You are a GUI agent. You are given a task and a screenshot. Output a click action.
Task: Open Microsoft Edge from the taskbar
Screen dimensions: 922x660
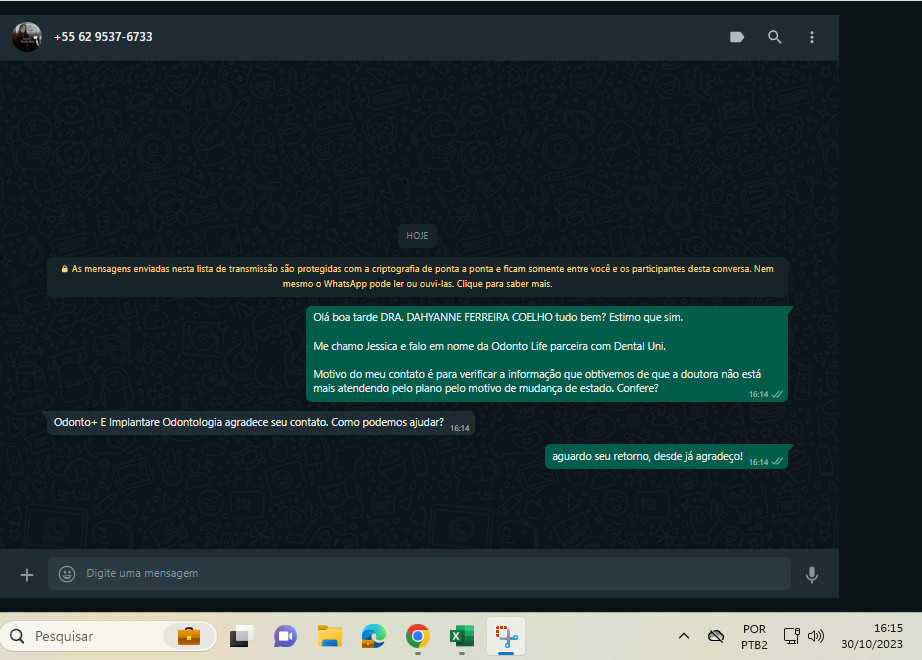point(373,636)
